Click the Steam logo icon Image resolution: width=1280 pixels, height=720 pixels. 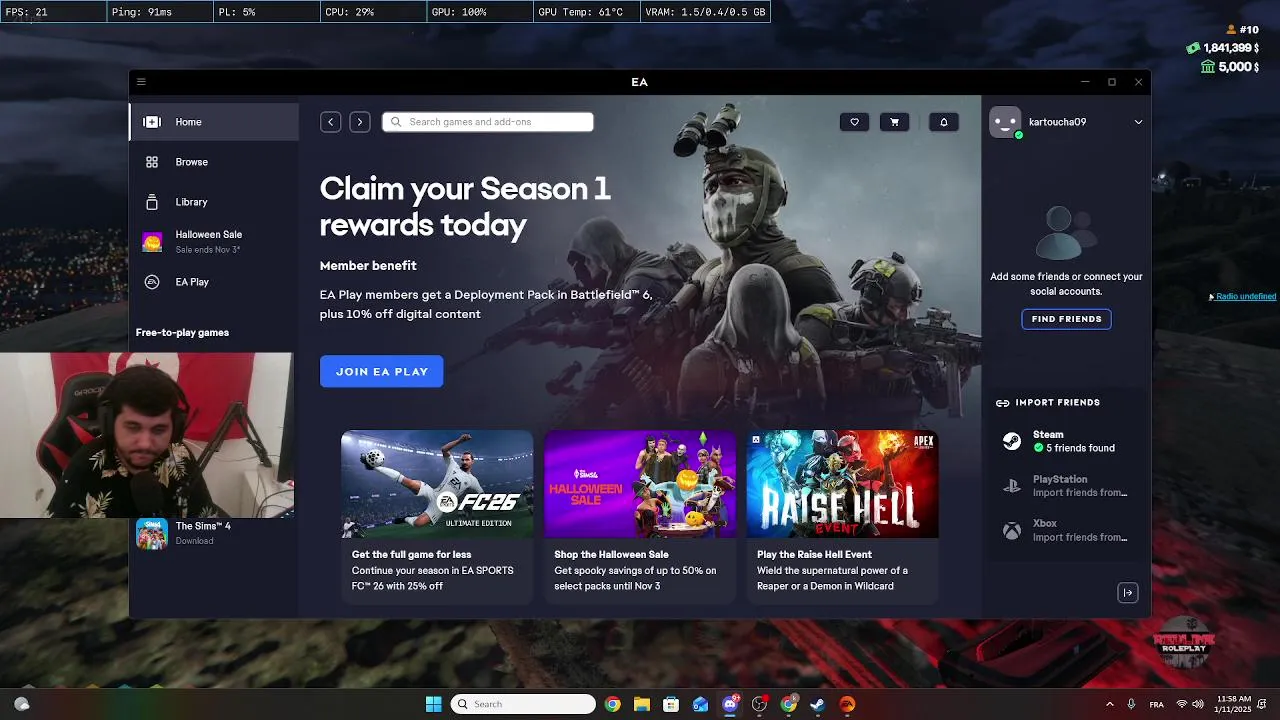coord(1012,441)
